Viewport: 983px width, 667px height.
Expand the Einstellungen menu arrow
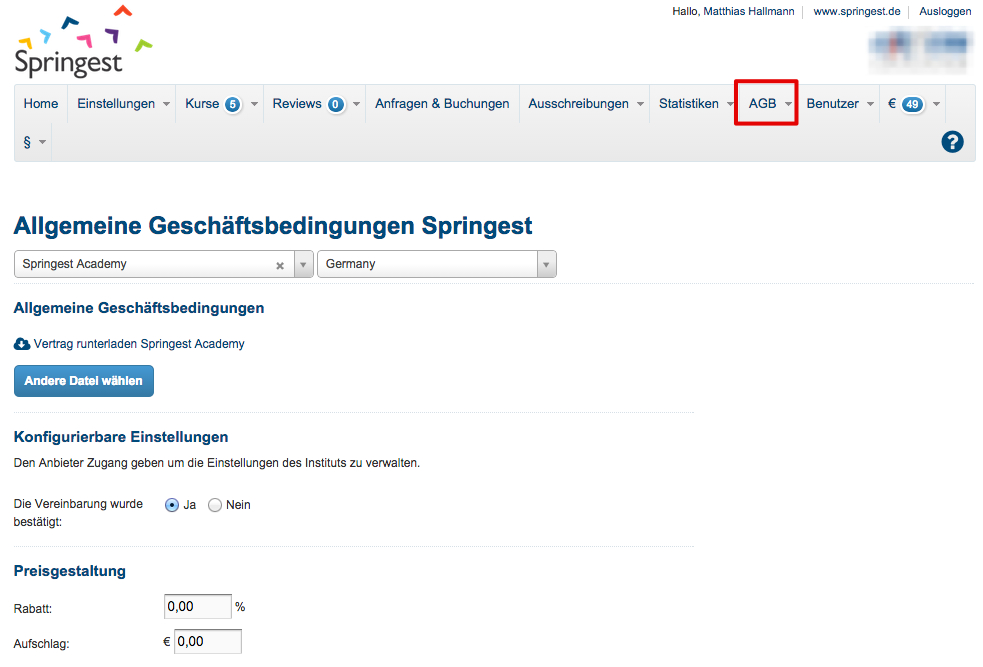[166, 104]
